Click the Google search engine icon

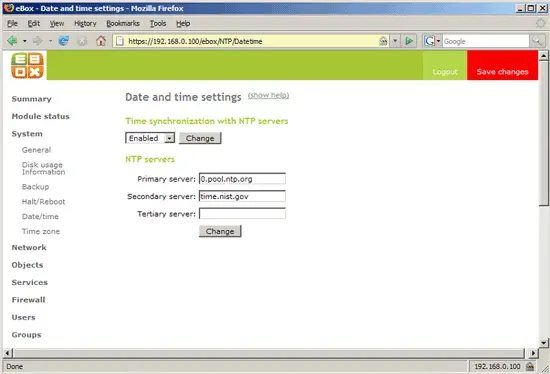429,41
